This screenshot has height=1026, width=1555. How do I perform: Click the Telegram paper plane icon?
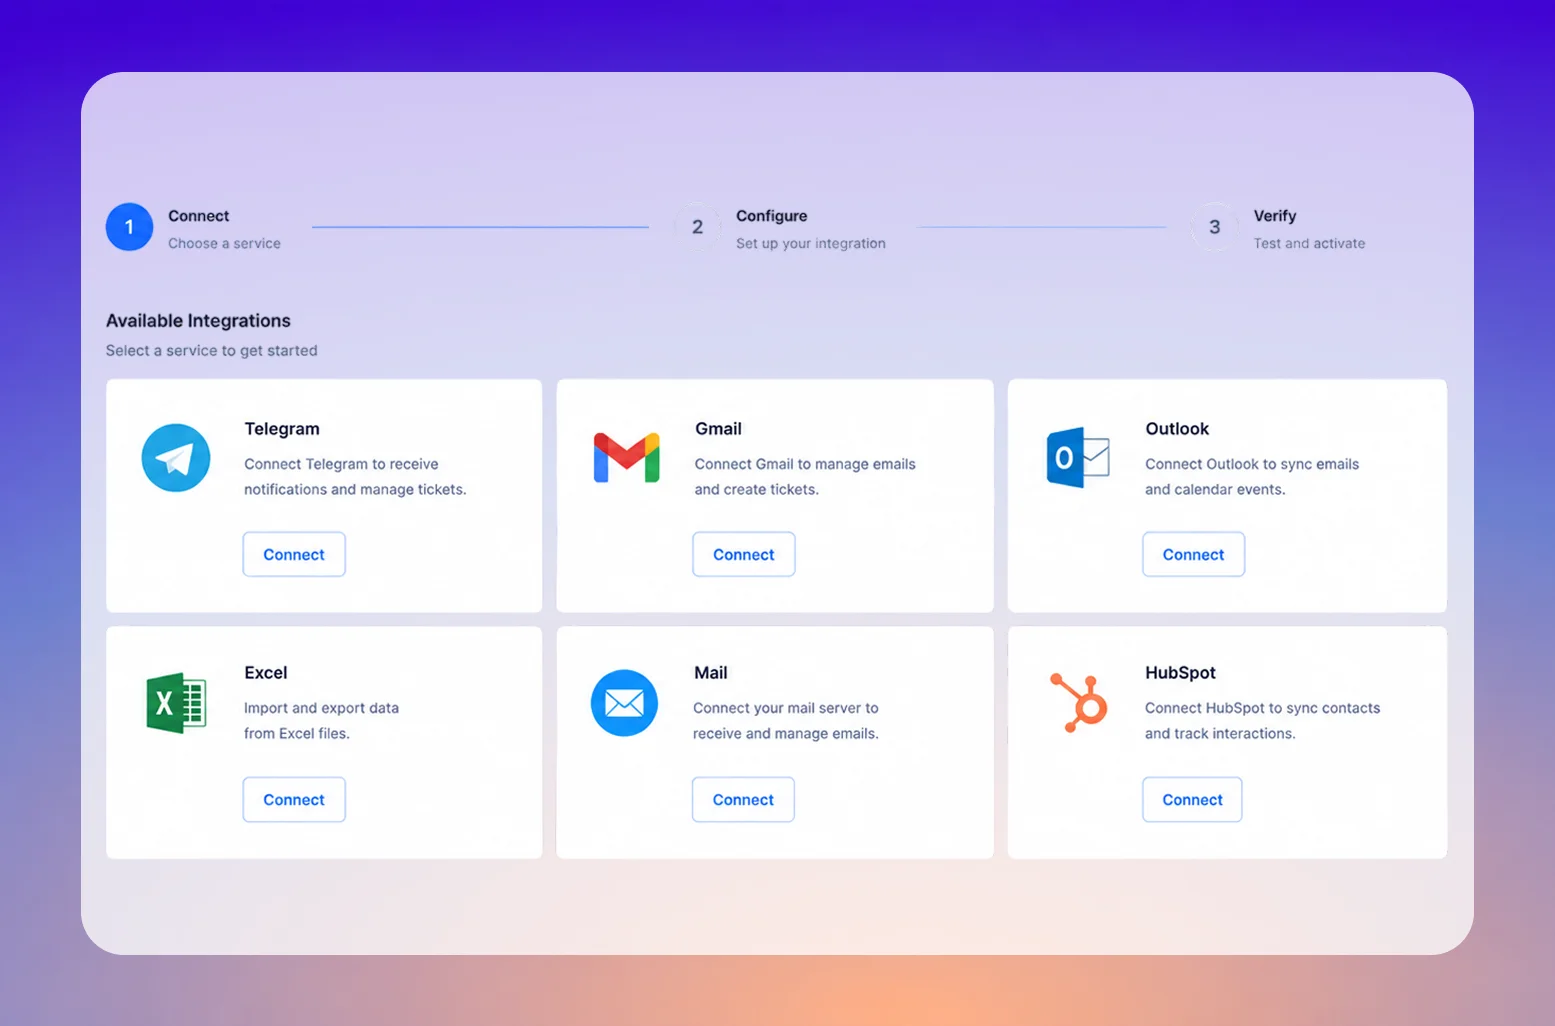tap(176, 458)
